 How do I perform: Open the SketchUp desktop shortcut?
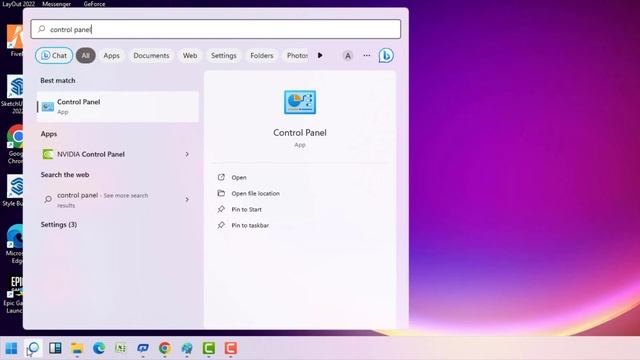[x=15, y=94]
